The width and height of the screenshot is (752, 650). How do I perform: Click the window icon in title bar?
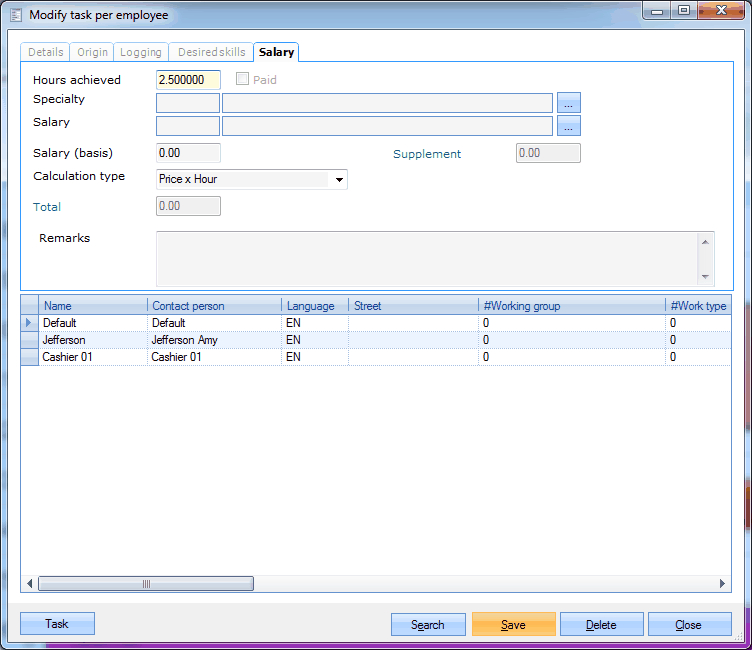pos(15,15)
